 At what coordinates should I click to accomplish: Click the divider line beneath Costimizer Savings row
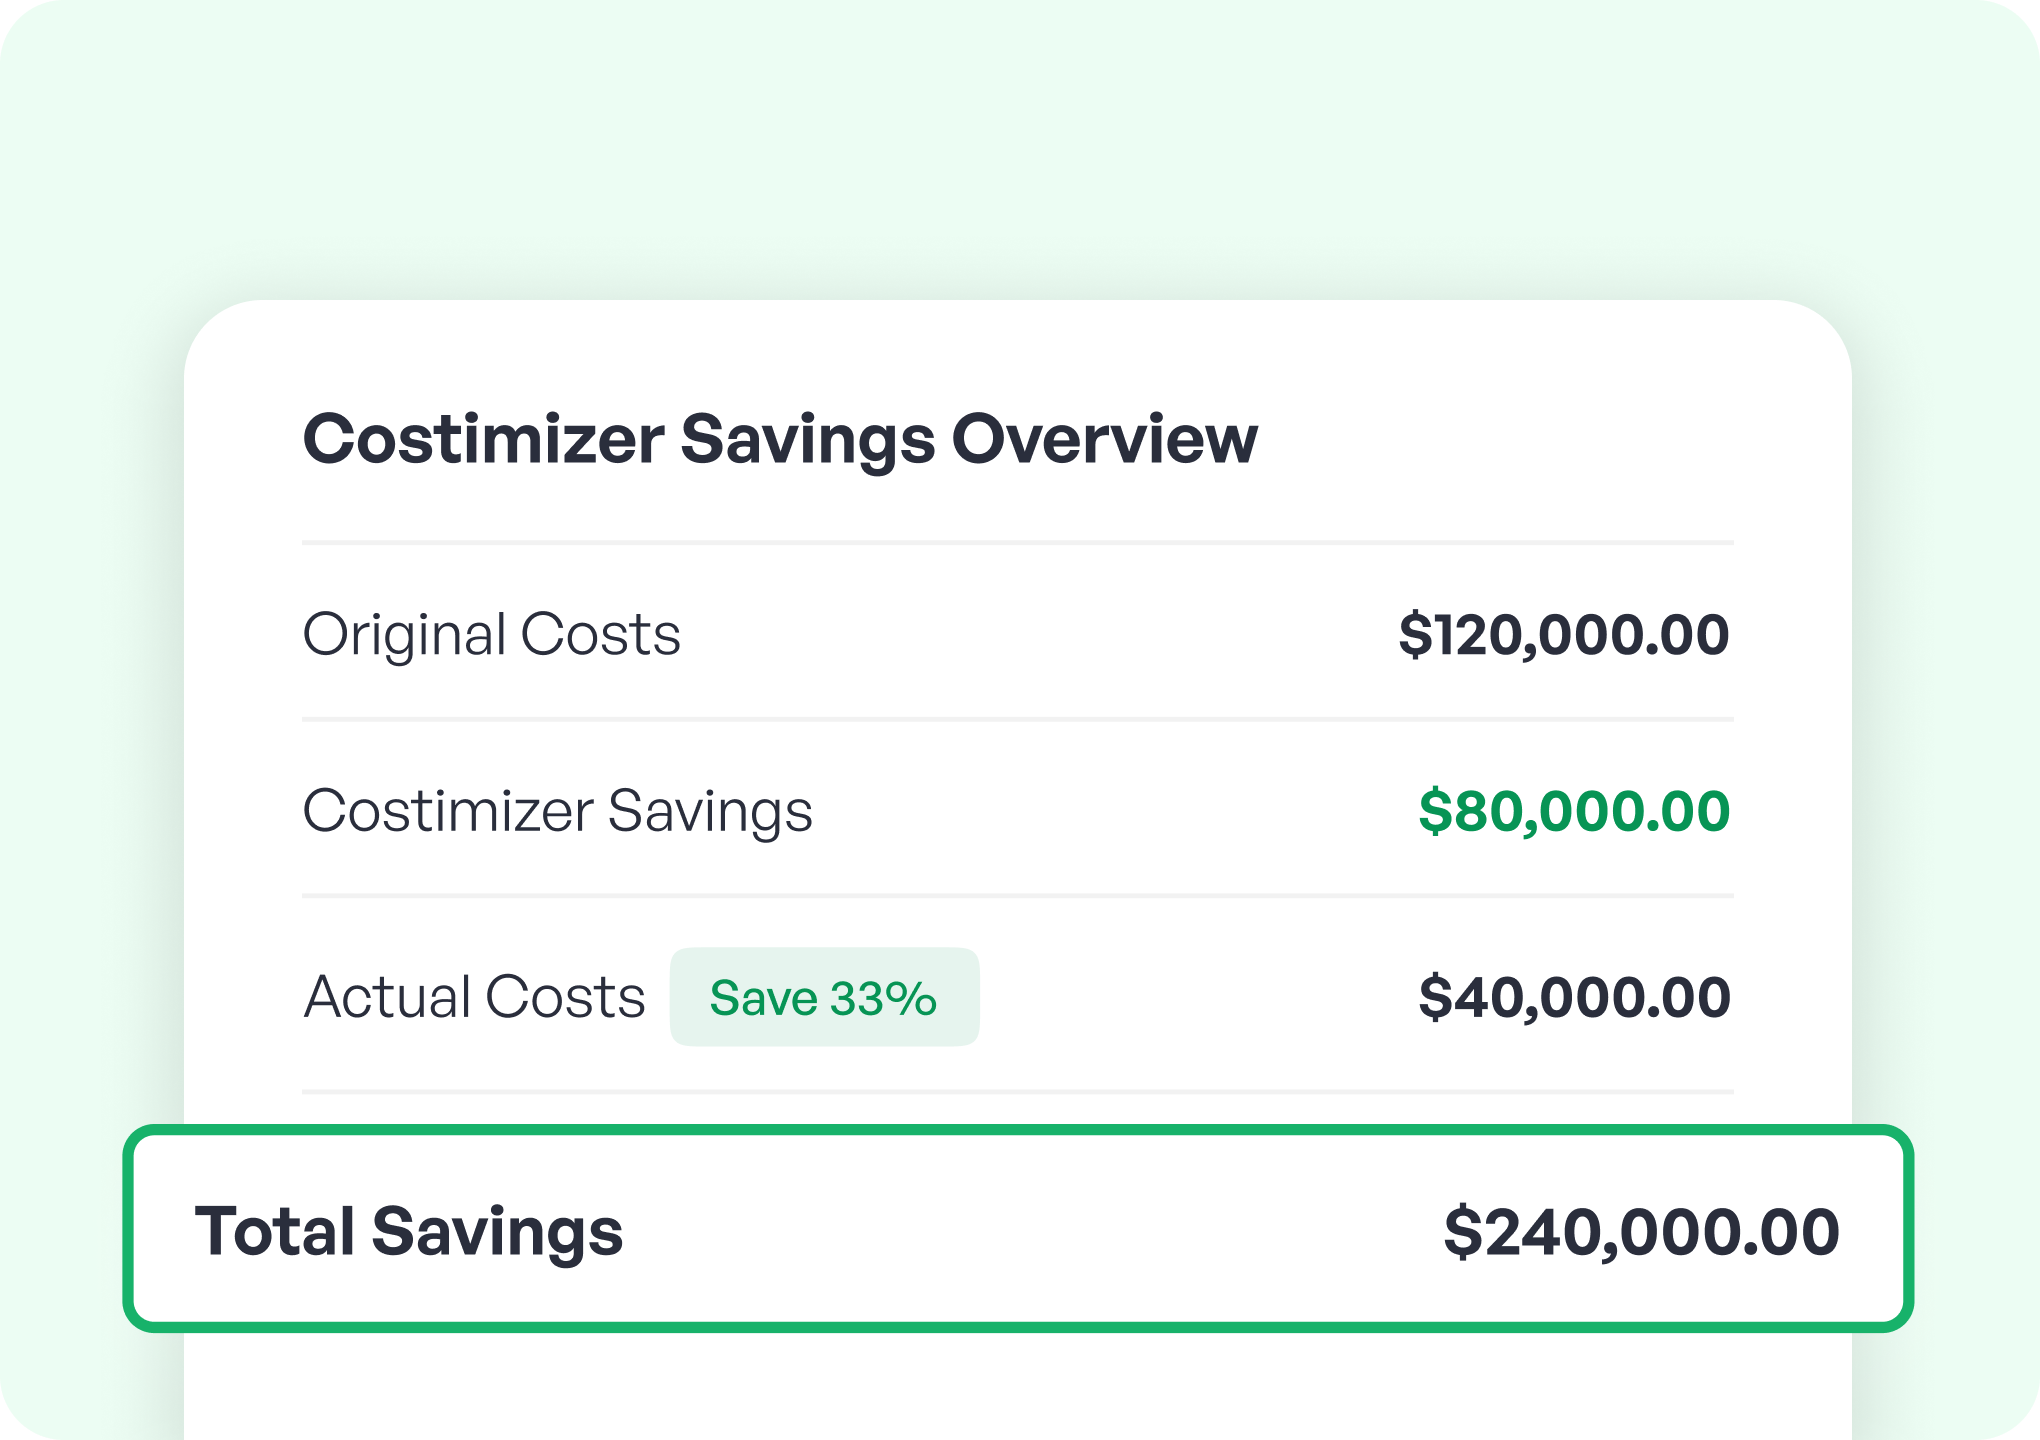tap(1017, 896)
